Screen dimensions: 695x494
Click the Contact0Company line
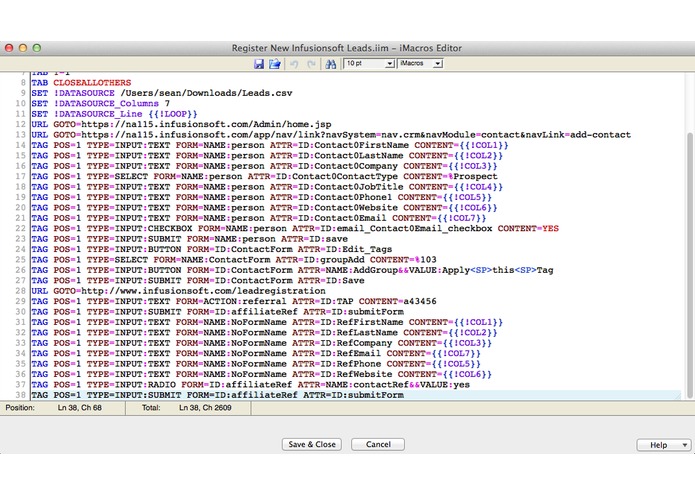tap(264, 166)
